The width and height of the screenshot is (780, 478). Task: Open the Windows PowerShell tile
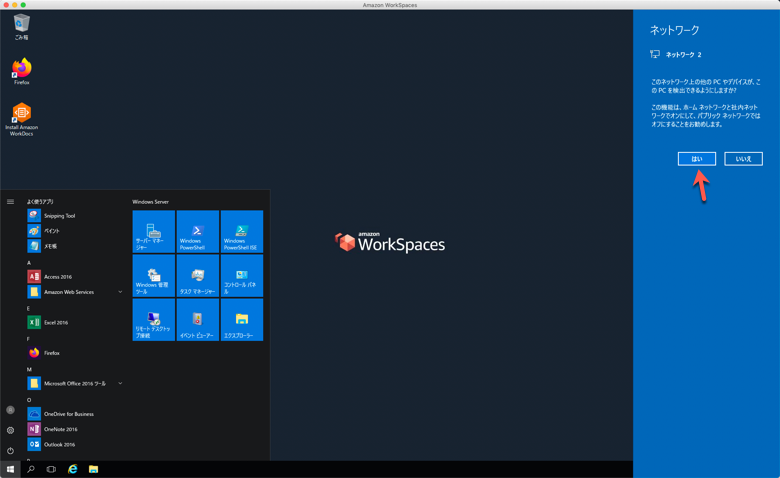tap(197, 231)
